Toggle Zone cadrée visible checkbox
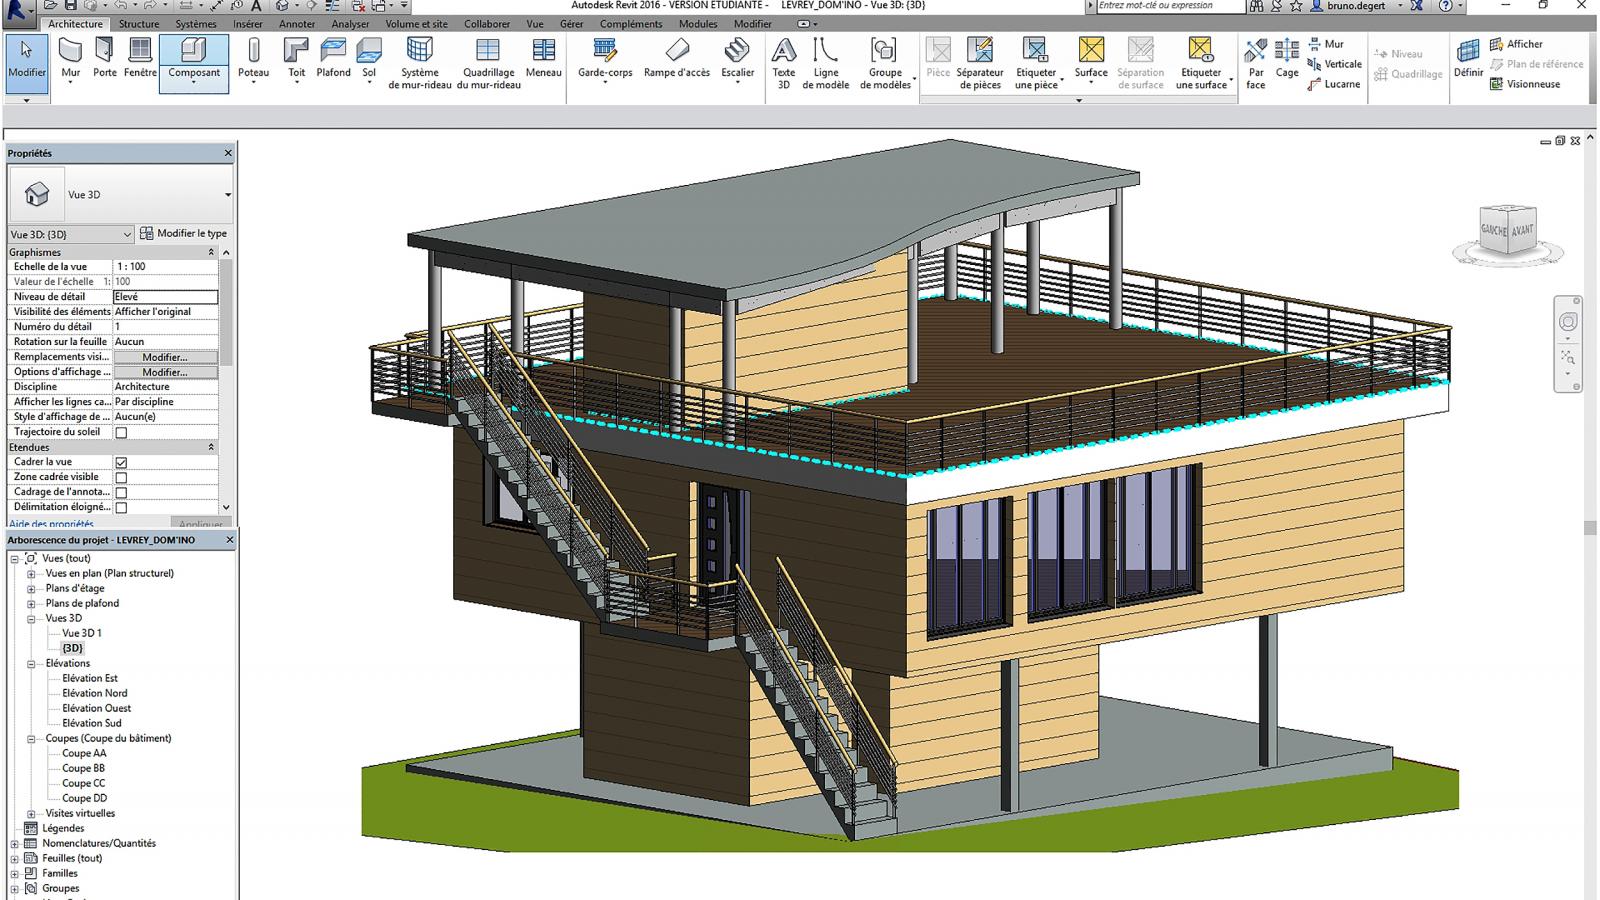1600x900 pixels. [121, 478]
